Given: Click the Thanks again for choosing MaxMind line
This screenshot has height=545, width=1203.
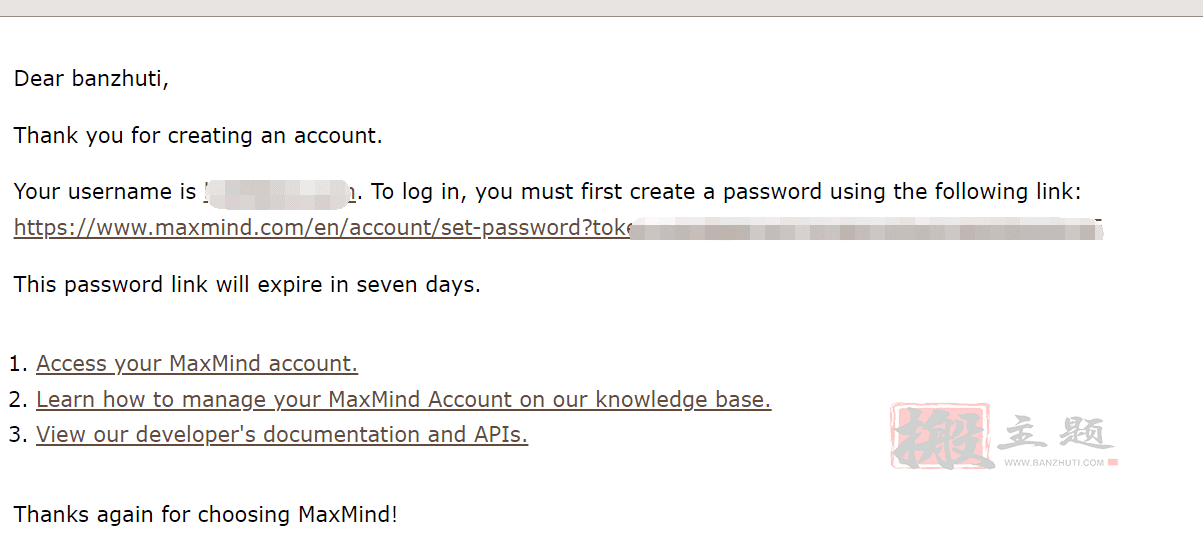Looking at the screenshot, I should [206, 515].
